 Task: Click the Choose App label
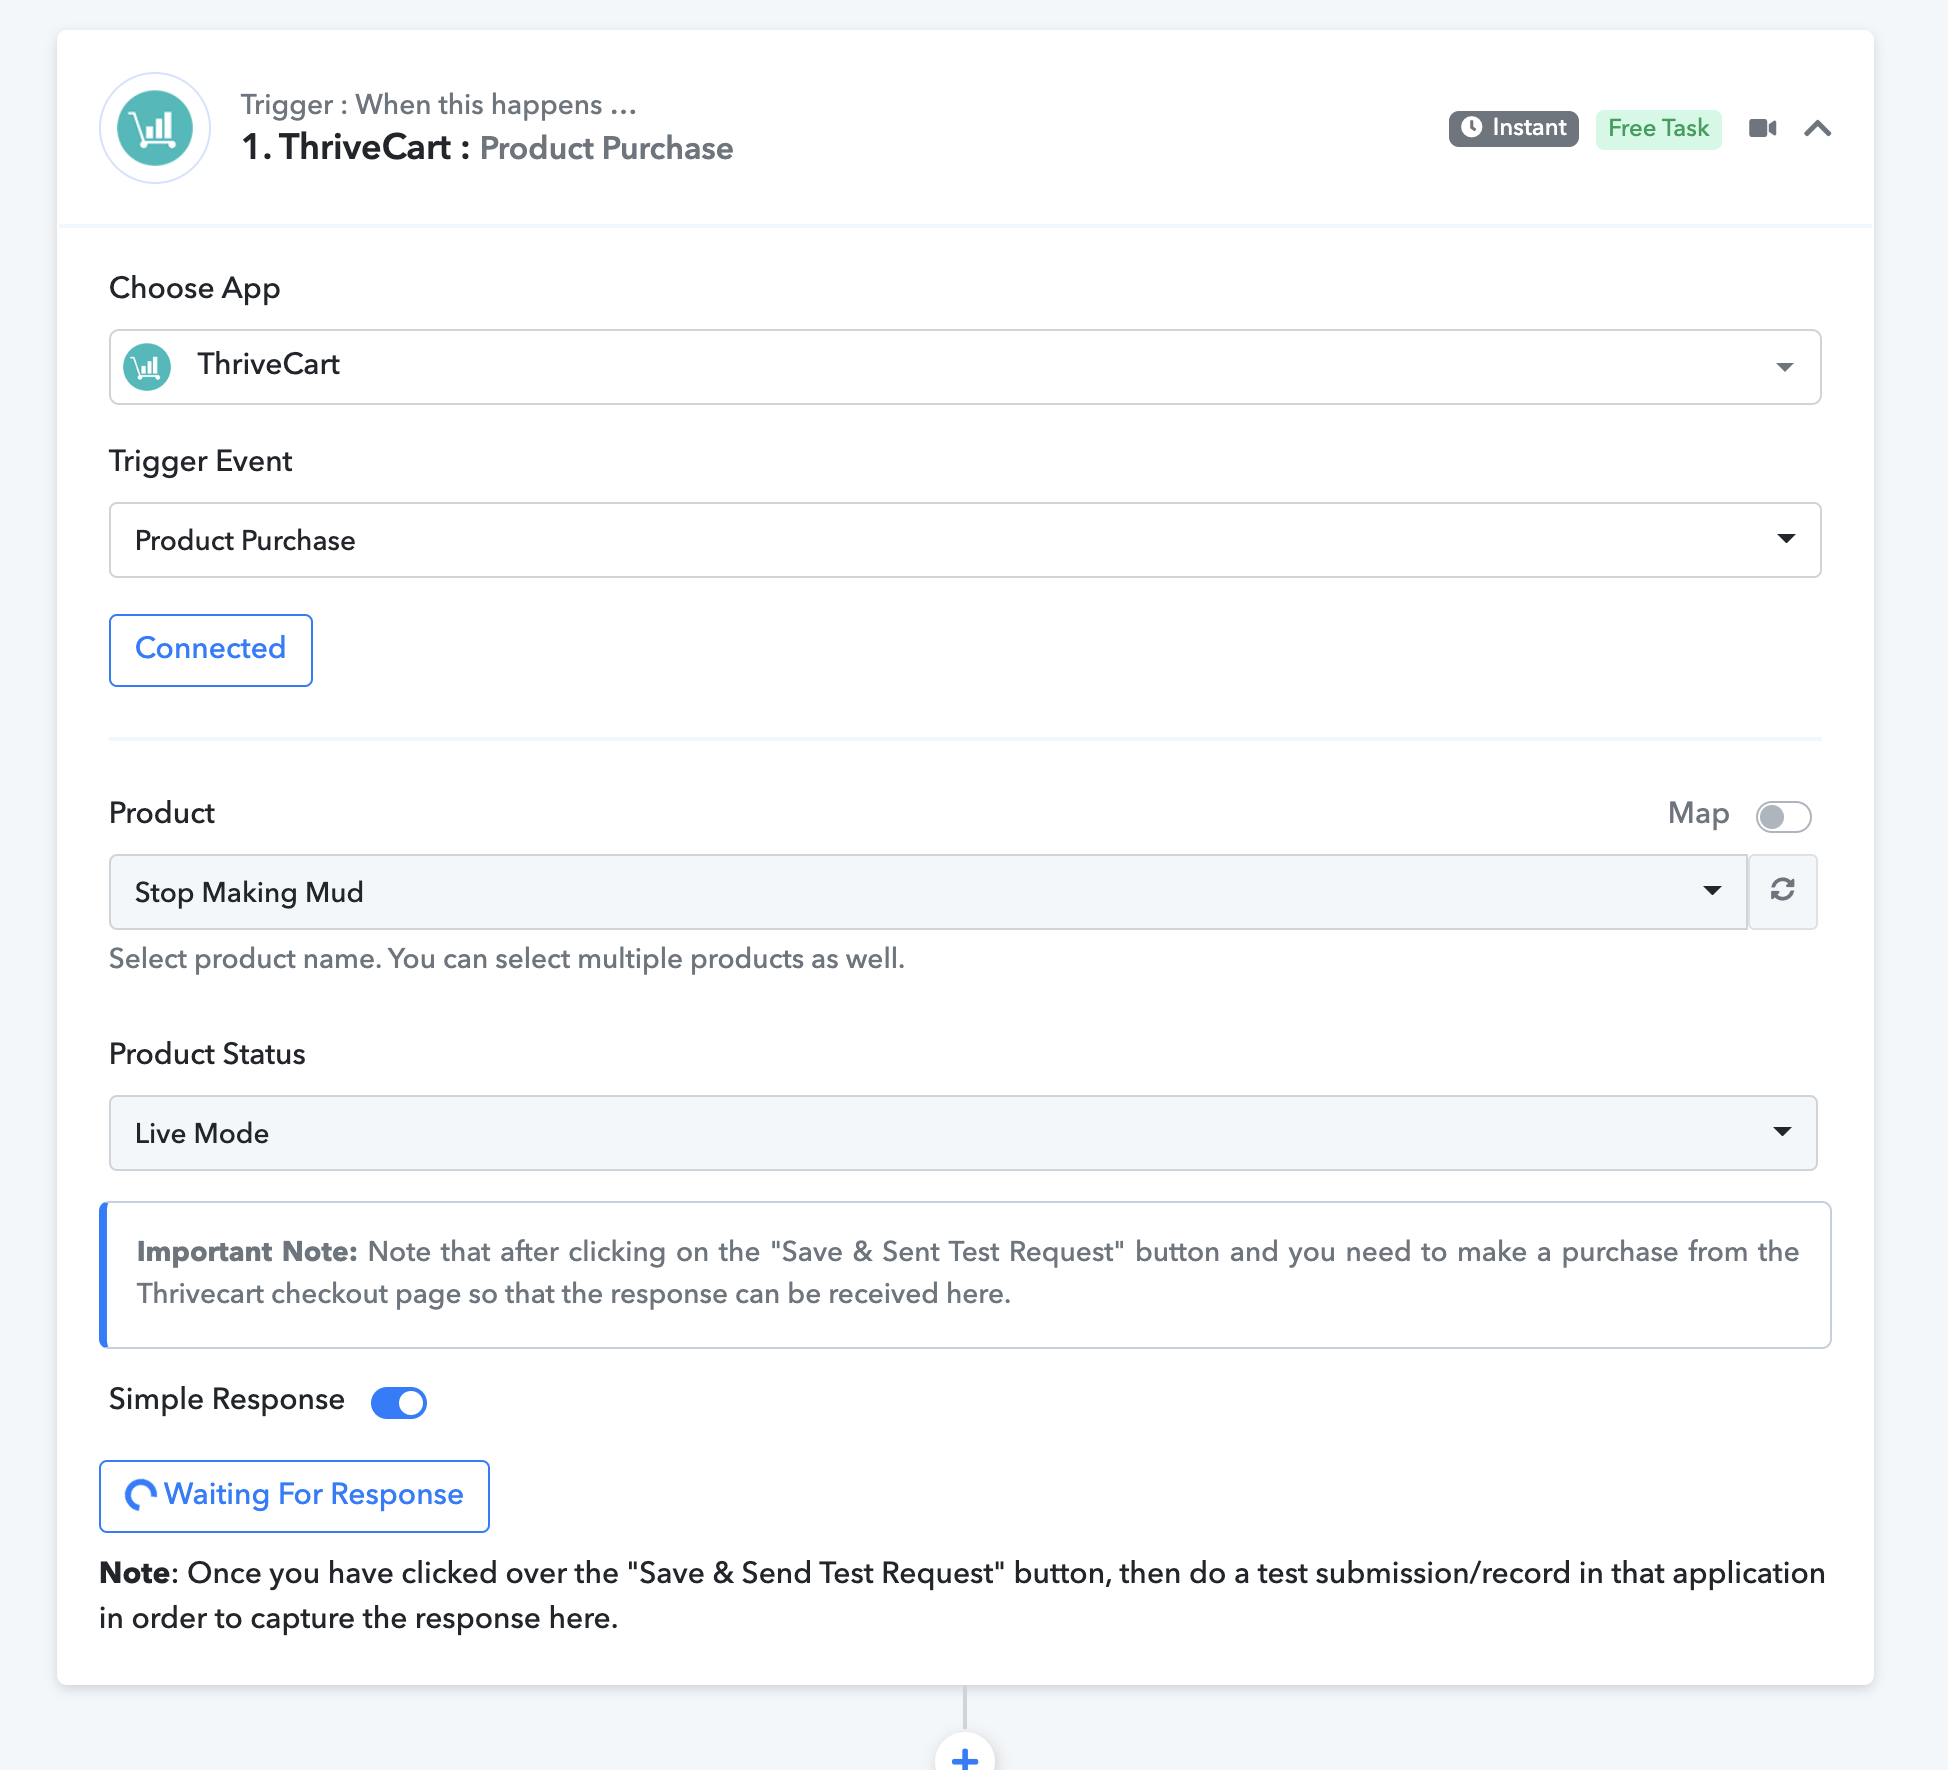194,288
